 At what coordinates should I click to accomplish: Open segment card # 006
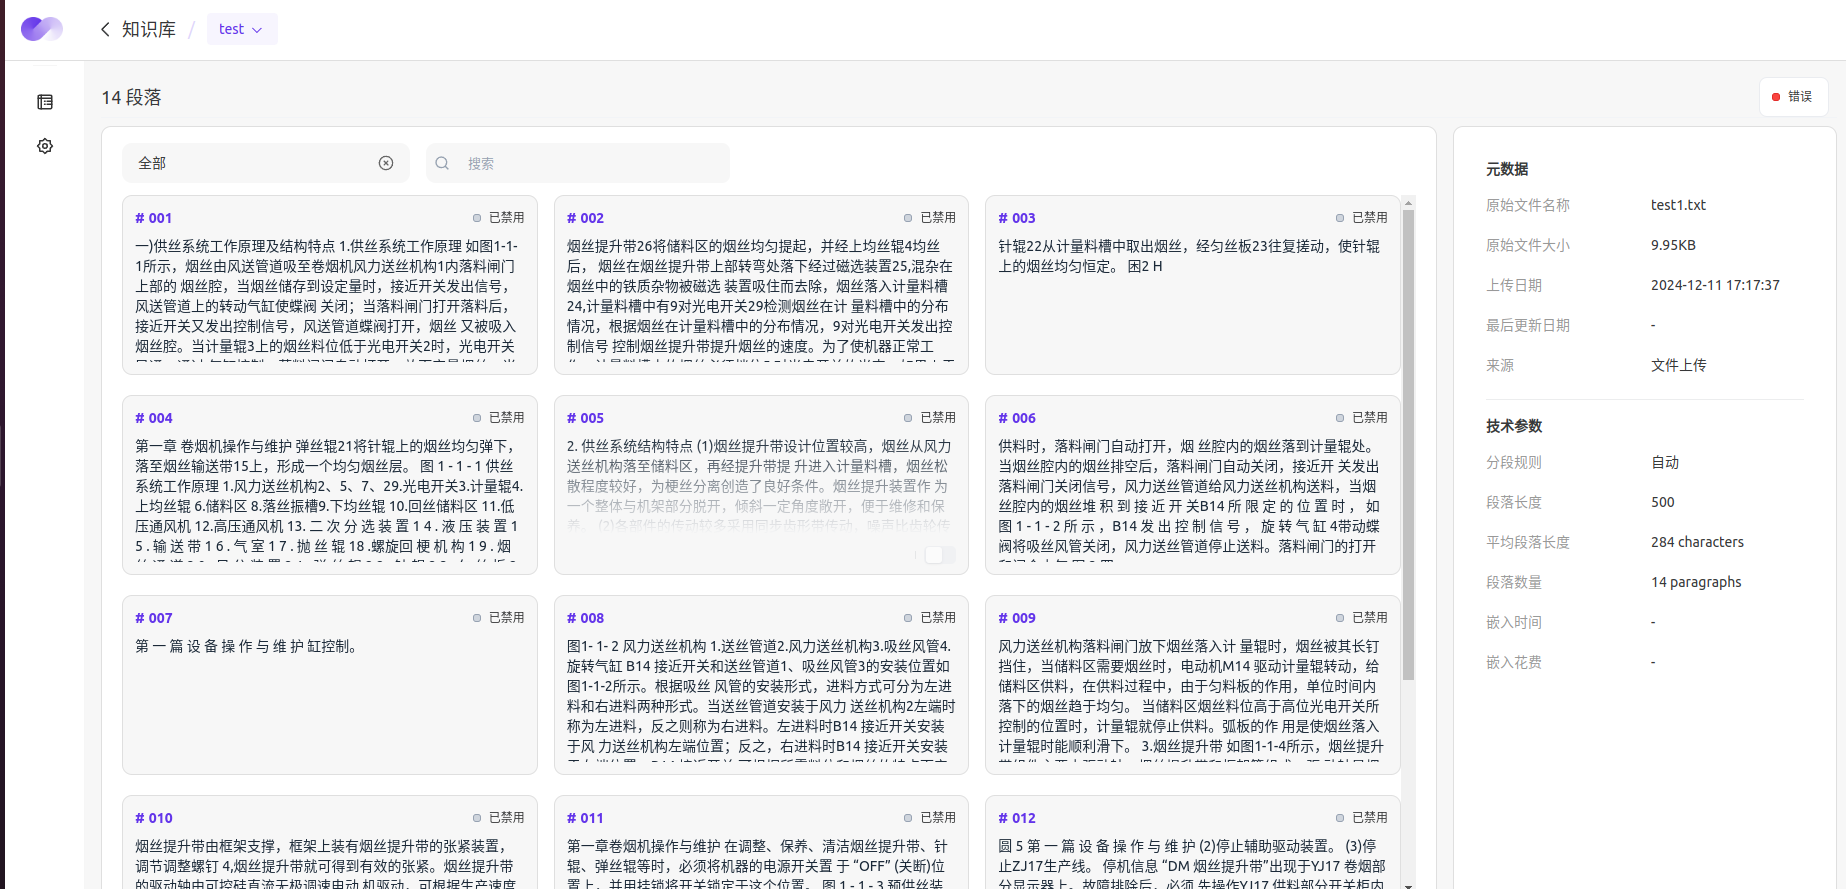point(1193,485)
